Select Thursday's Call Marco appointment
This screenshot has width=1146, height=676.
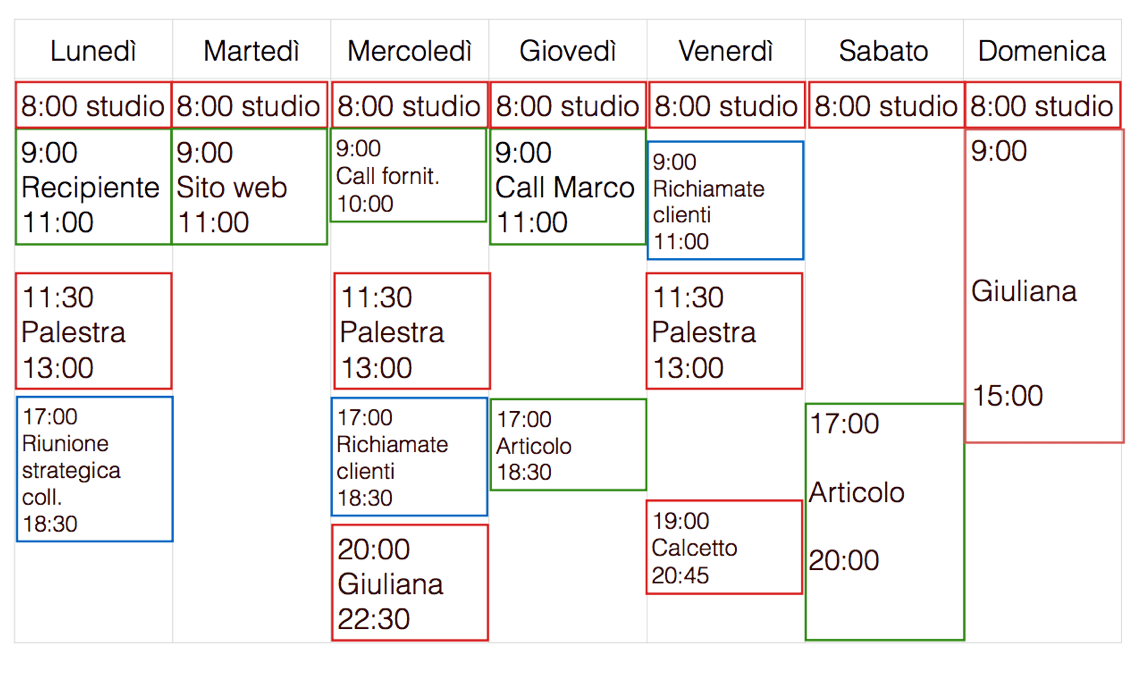click(568, 187)
